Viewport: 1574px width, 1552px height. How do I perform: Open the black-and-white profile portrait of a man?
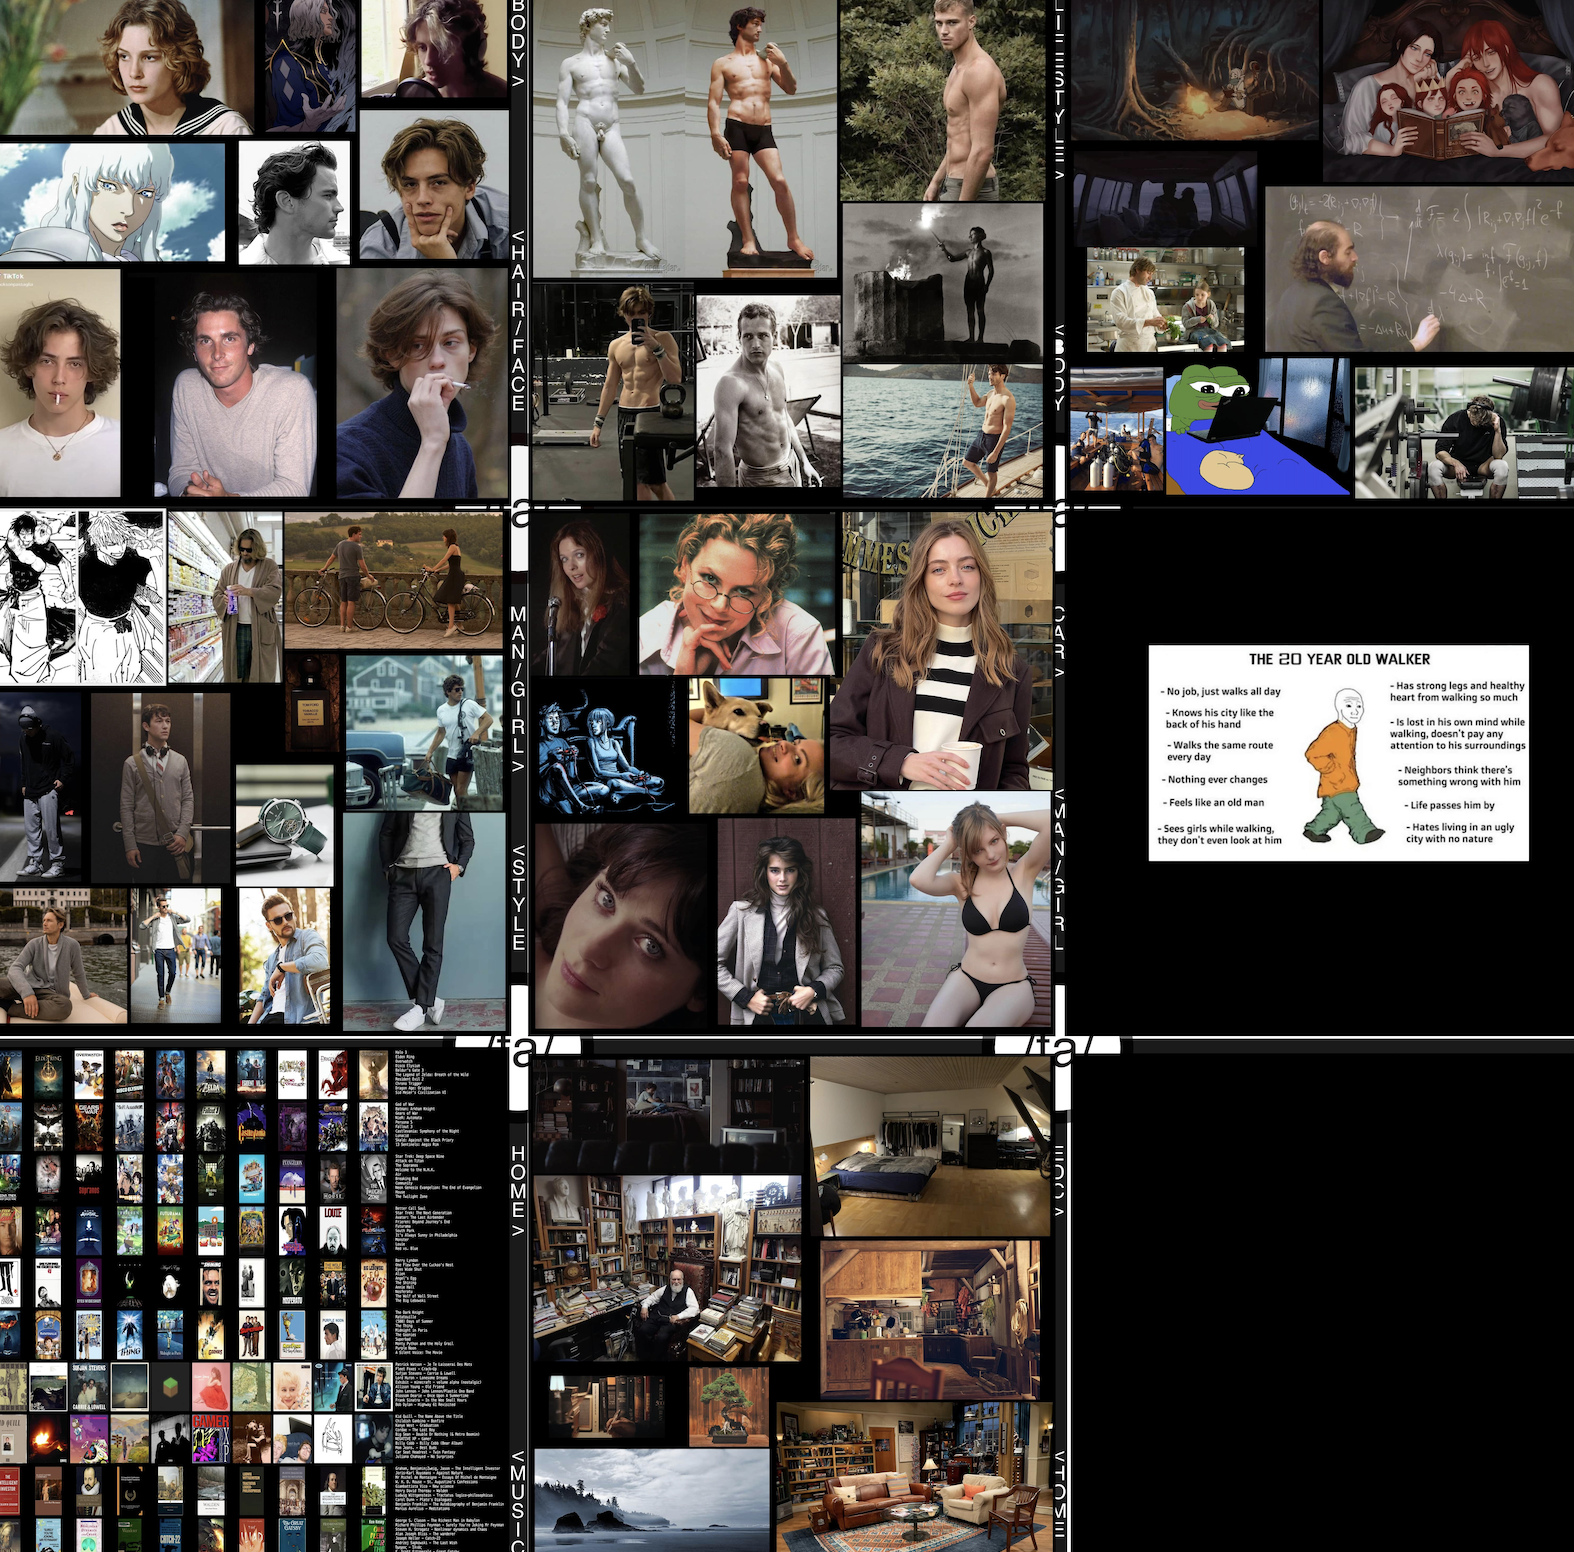[294, 202]
